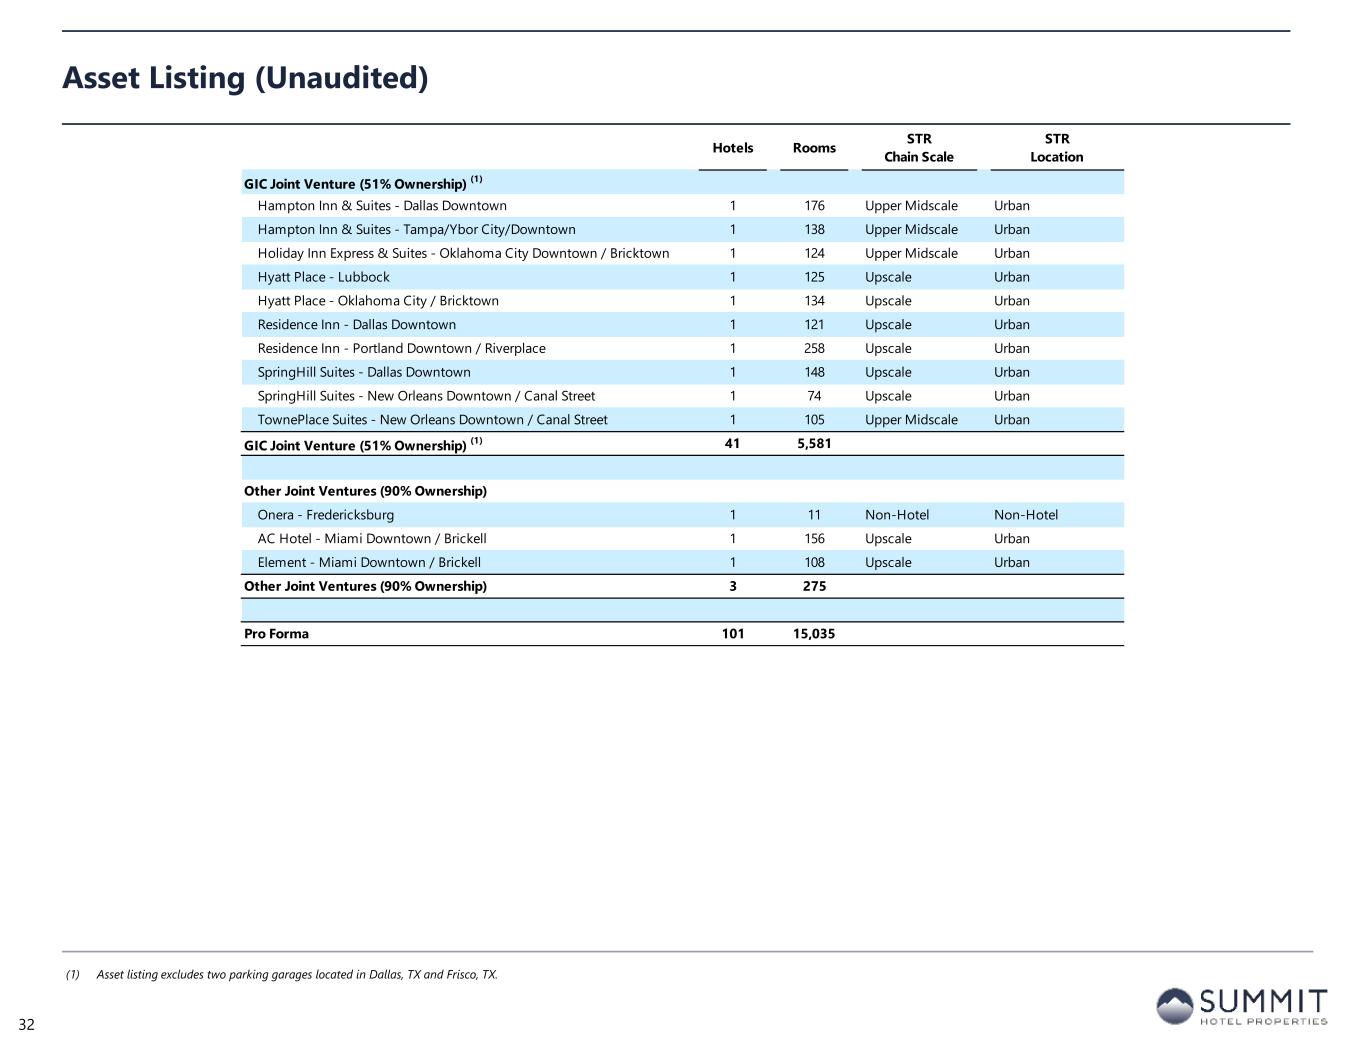Select the "Rooms" column header
This screenshot has height=1055, width=1365.
pos(814,148)
